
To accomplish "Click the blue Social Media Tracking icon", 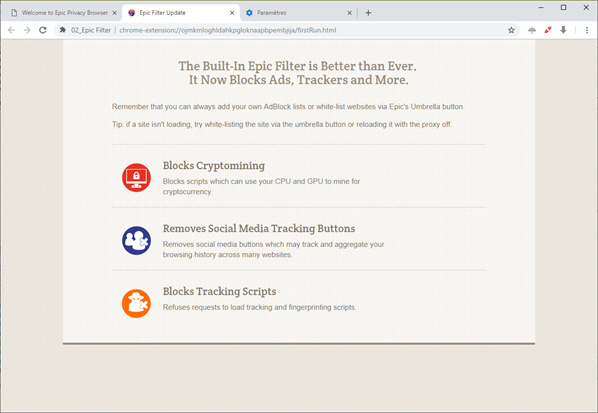I will (x=136, y=241).
